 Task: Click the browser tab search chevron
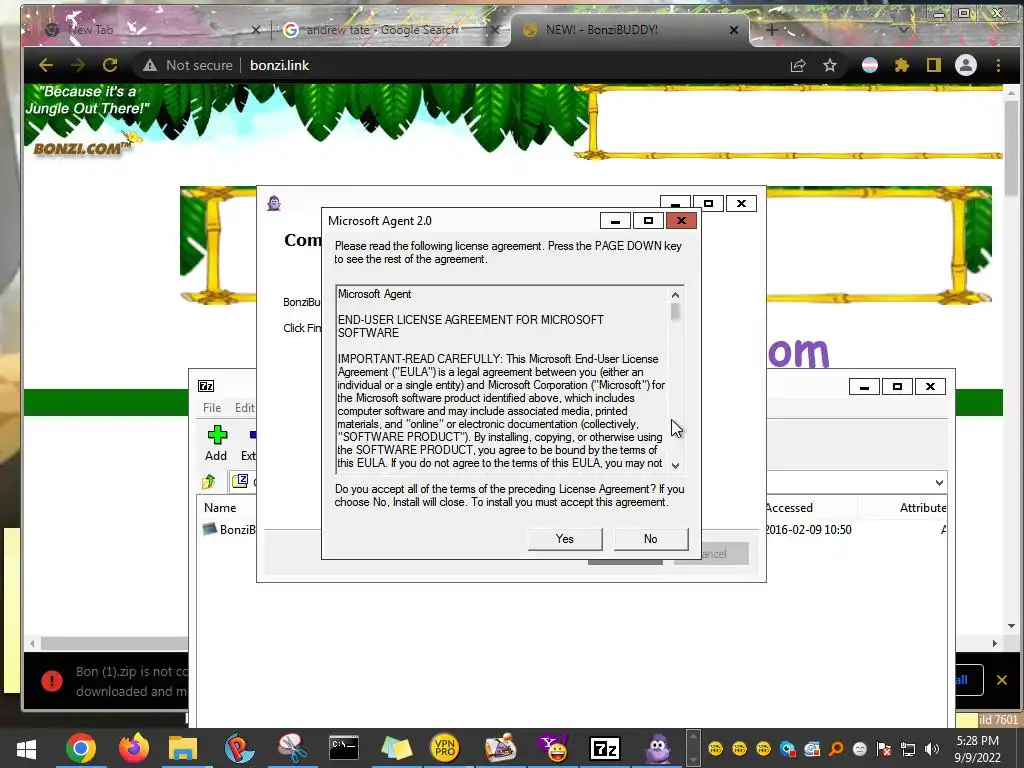(x=904, y=30)
